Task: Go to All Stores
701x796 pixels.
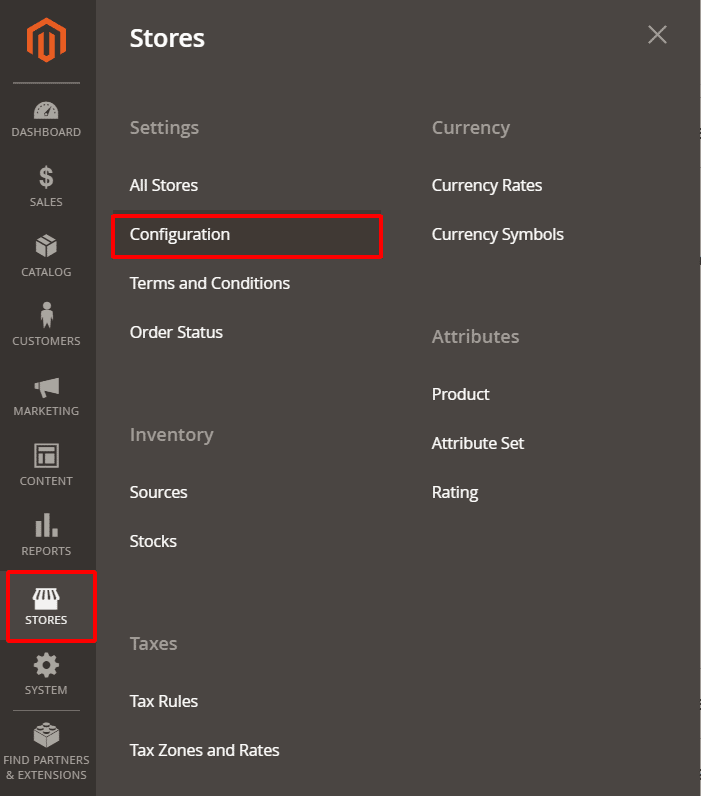Action: (x=164, y=186)
